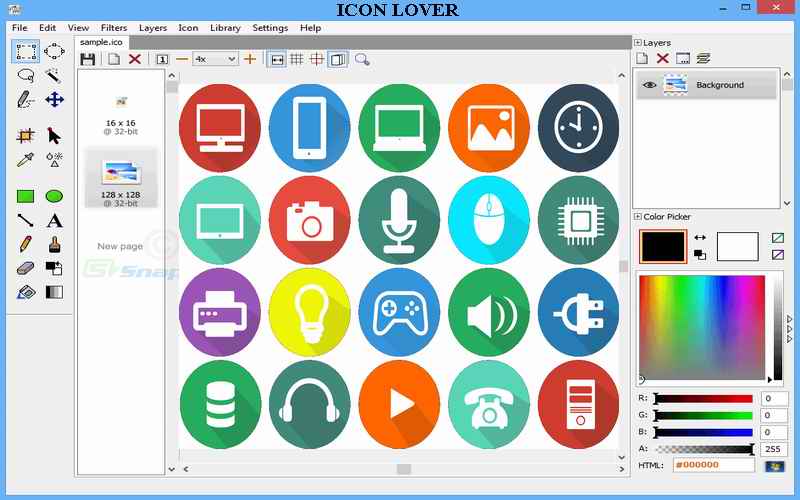Hide the Background layer using eye icon

coord(650,86)
